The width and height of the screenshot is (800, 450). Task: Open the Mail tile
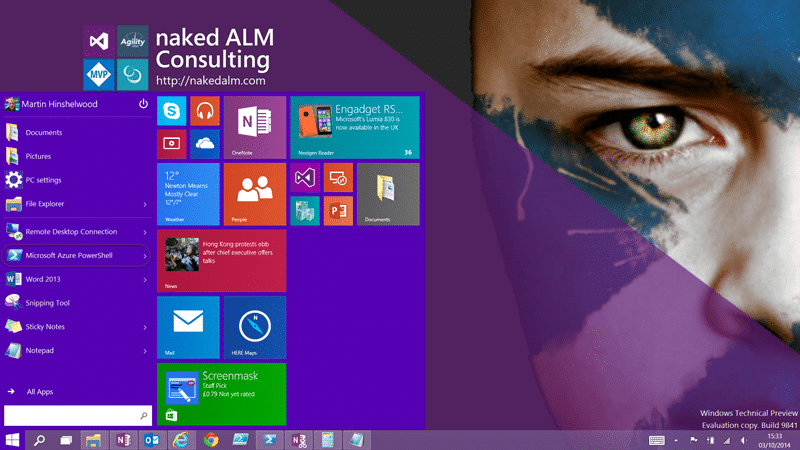(x=188, y=328)
